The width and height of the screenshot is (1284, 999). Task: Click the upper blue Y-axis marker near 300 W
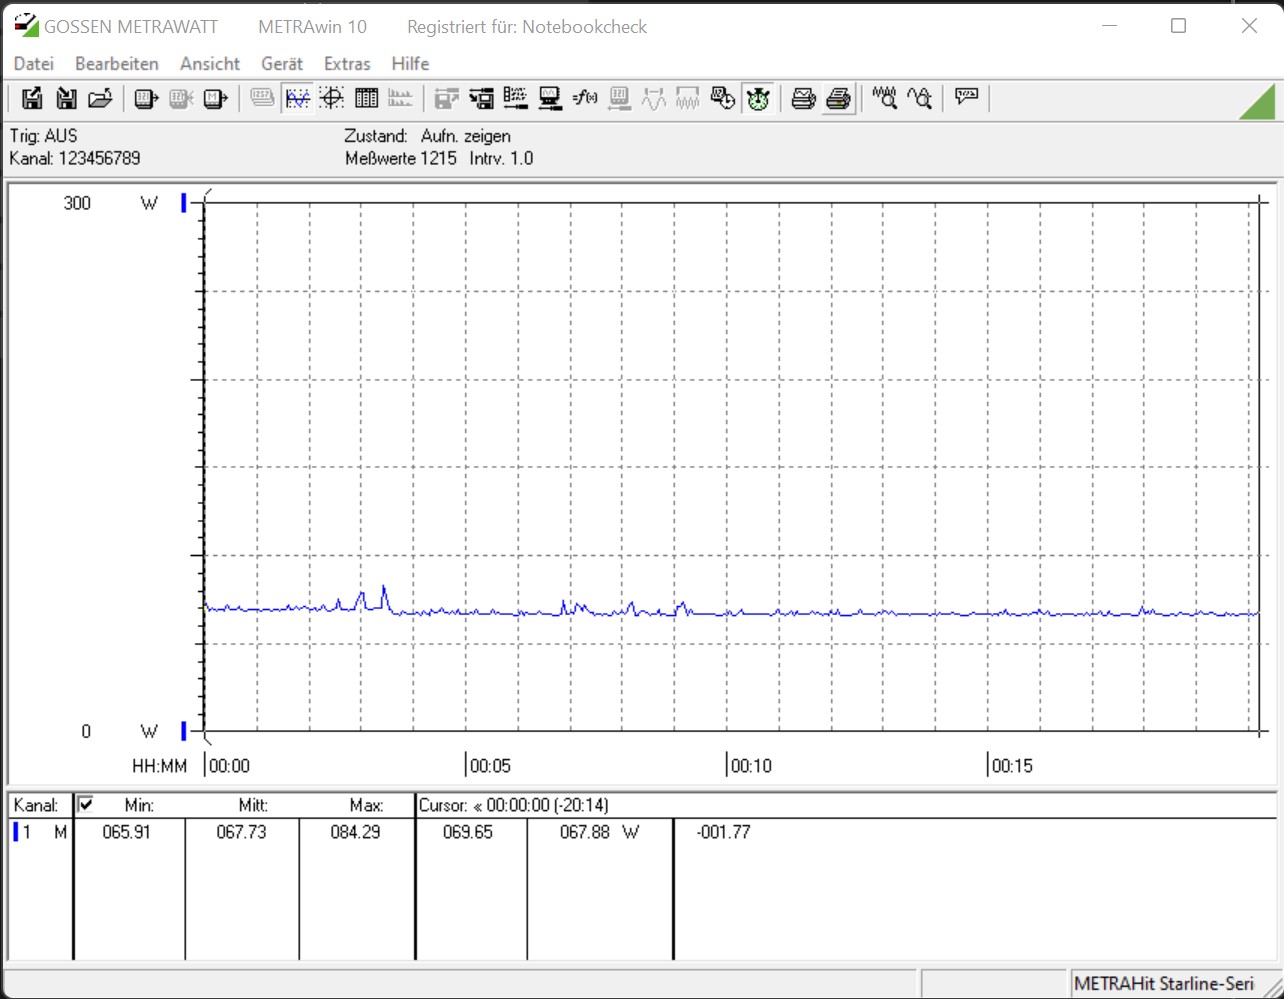point(184,203)
